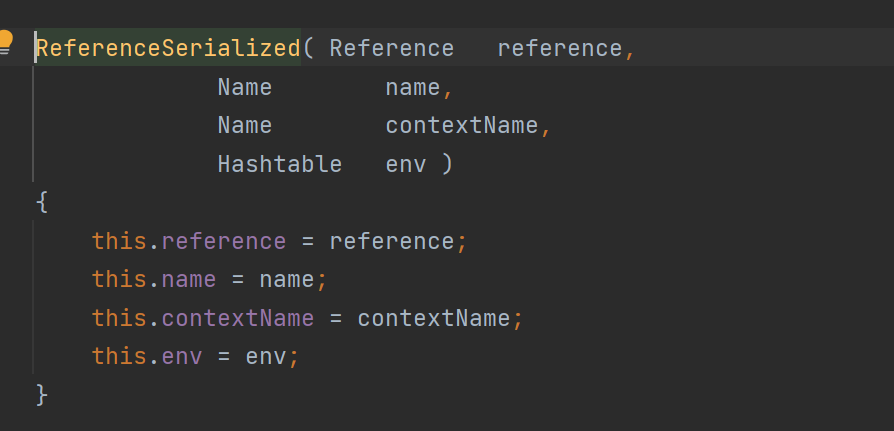Click the Name type before contextName parameter

244,125
